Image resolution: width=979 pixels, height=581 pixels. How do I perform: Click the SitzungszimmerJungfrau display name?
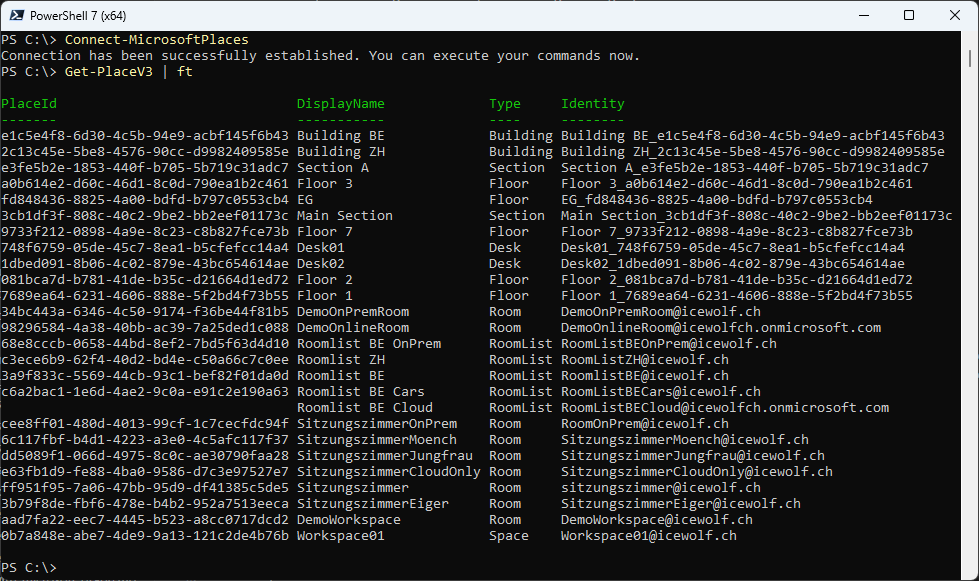(x=385, y=456)
